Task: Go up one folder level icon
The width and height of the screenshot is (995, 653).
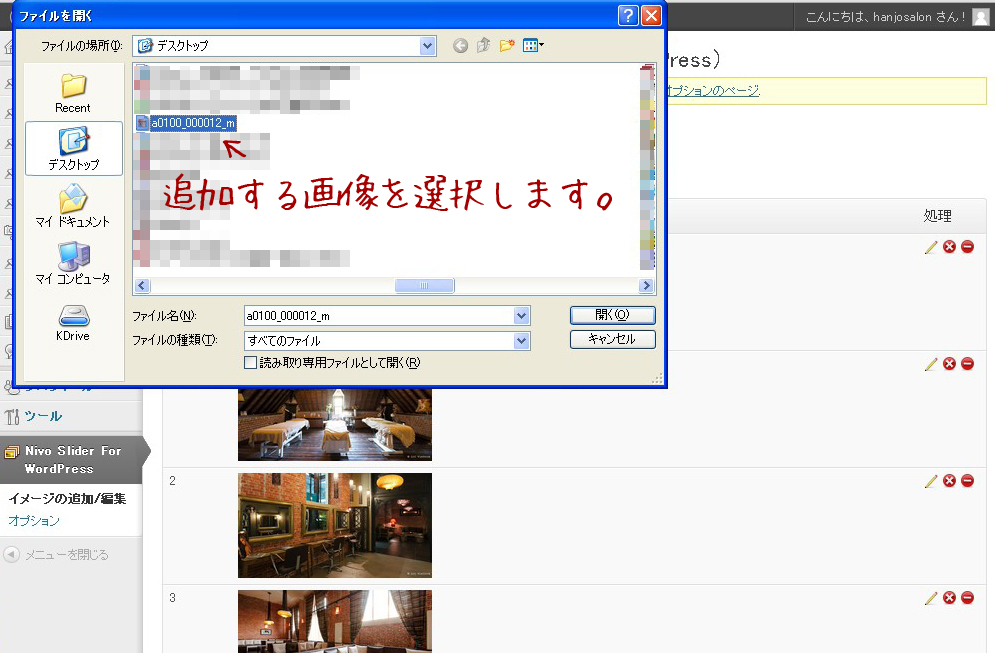Action: pos(484,45)
